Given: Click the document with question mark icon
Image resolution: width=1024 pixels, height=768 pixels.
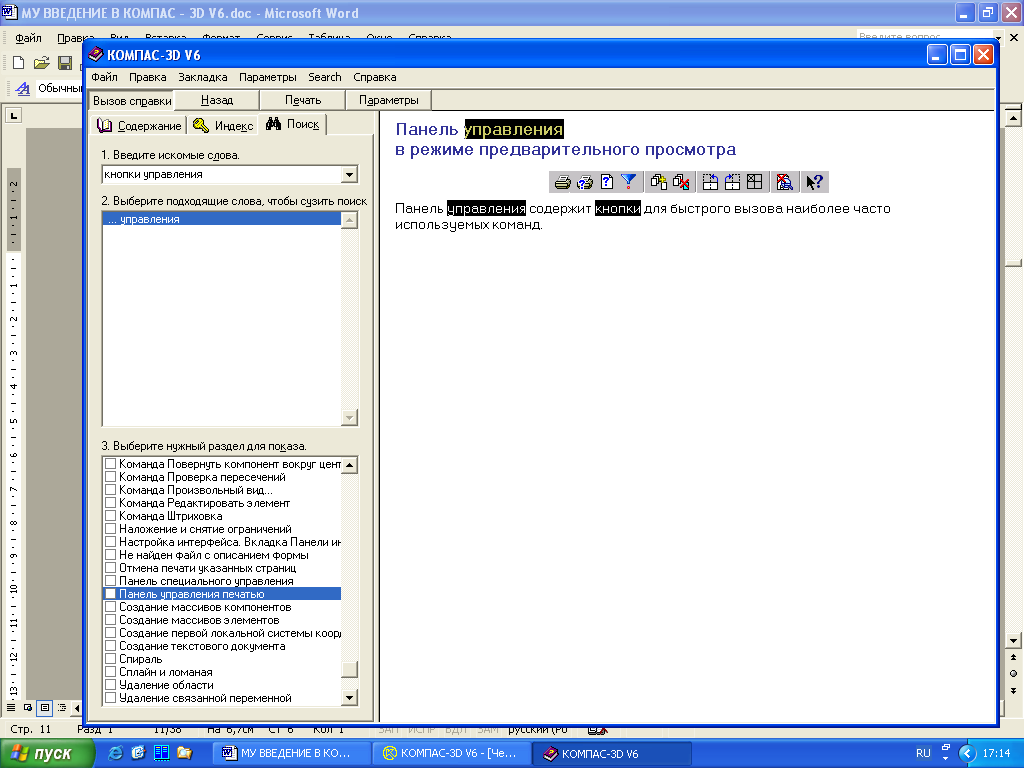Looking at the screenshot, I should click(x=607, y=182).
